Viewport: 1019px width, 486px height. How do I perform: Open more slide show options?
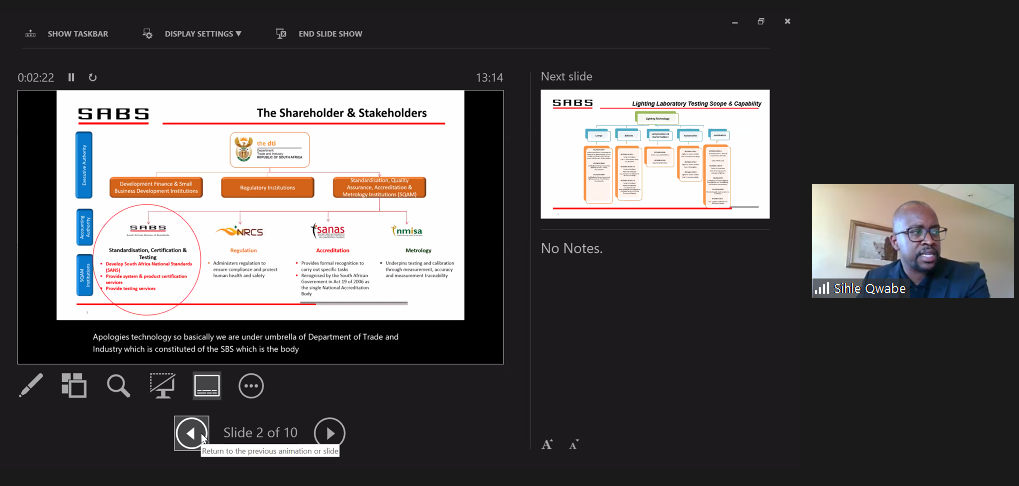(251, 385)
